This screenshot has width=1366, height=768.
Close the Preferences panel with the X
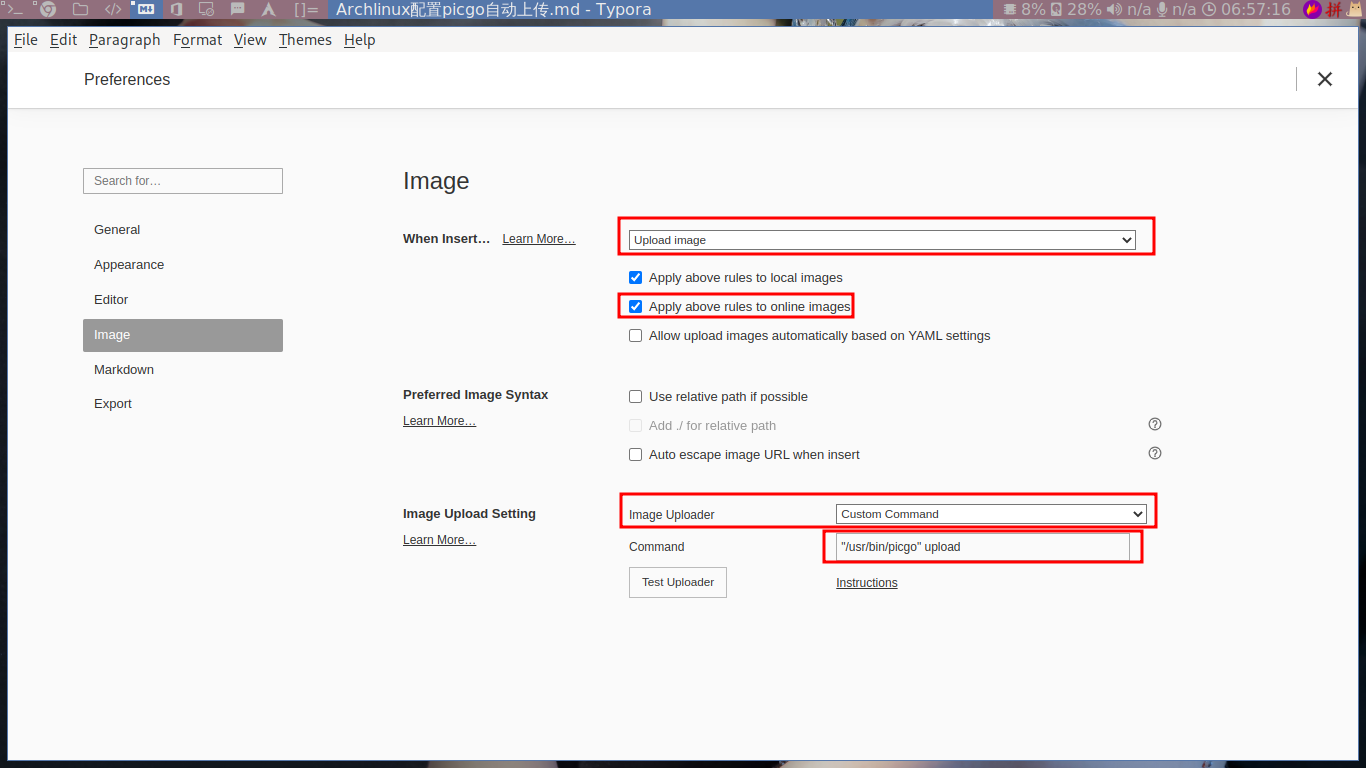[1325, 79]
